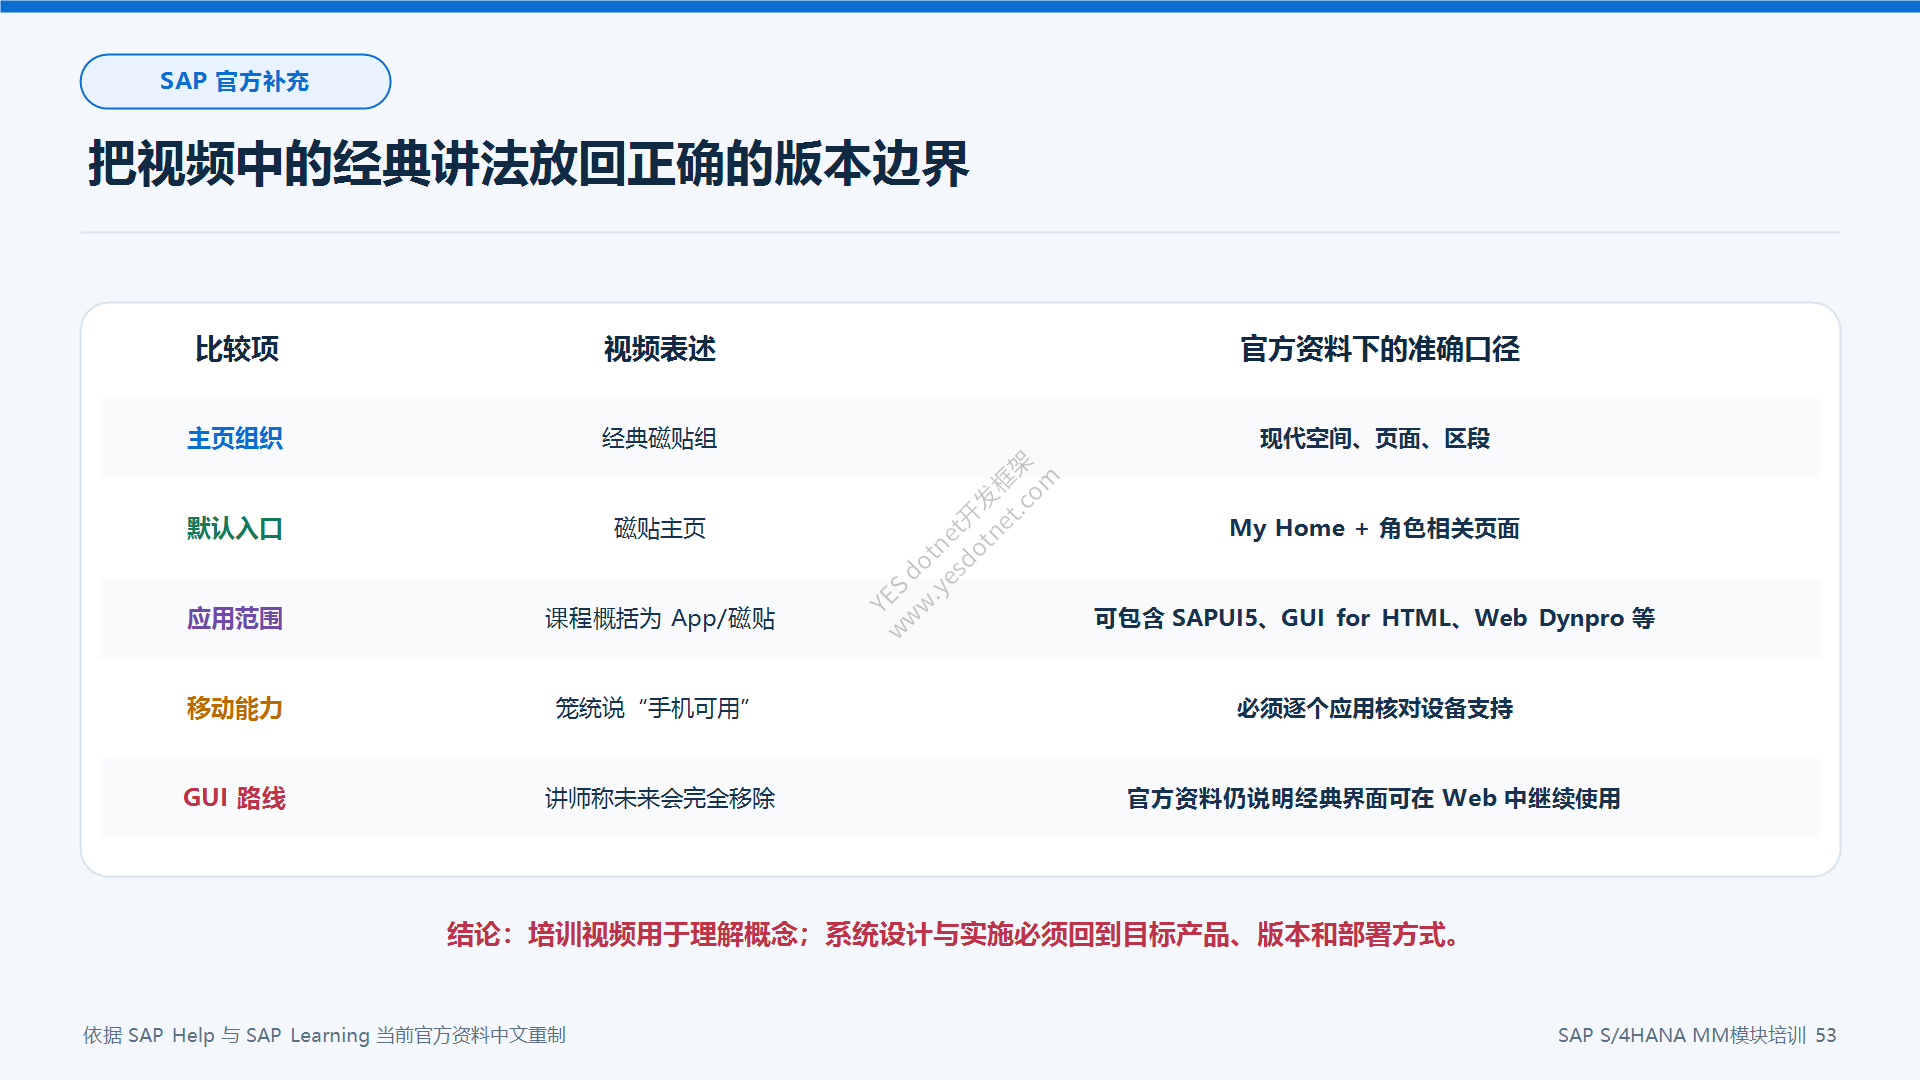1920x1080 pixels.
Task: Click the '讲师称未来会完全移除' cell
Action: [x=660, y=798]
